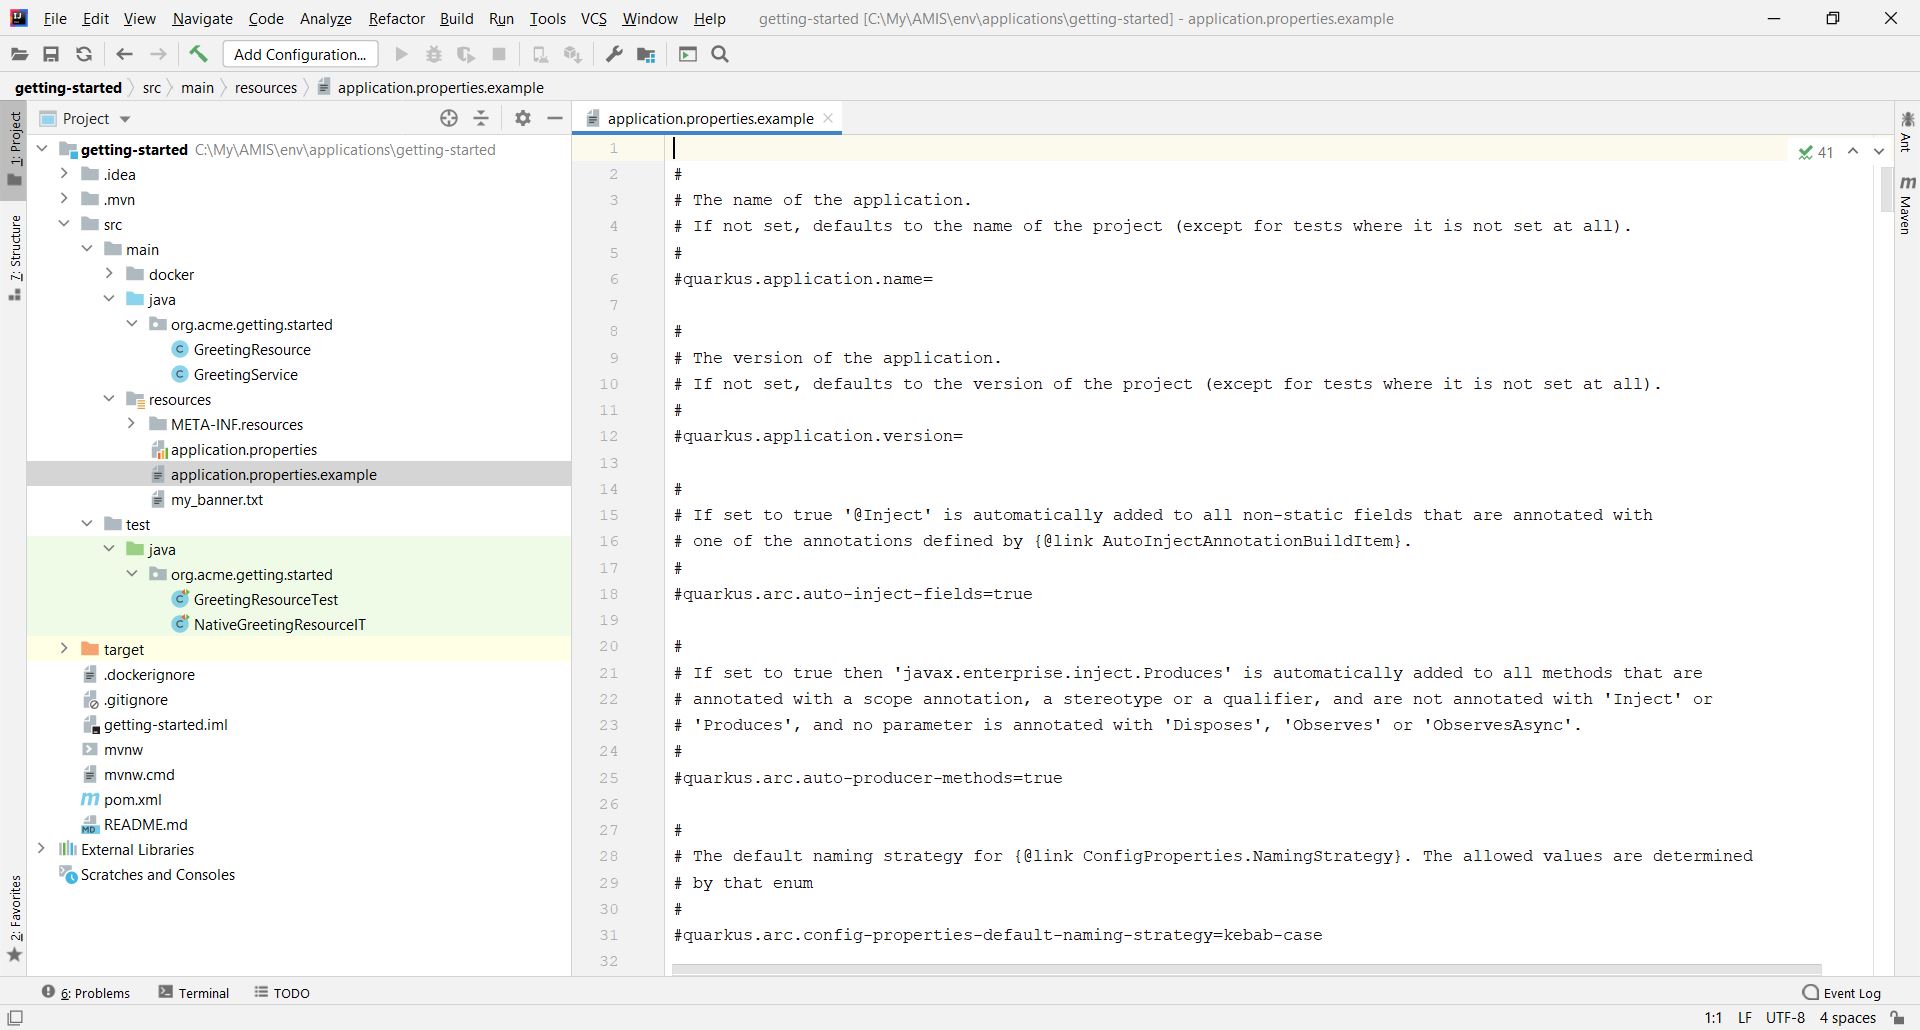
Task: Toggle the Structure side panel
Action: (15, 256)
